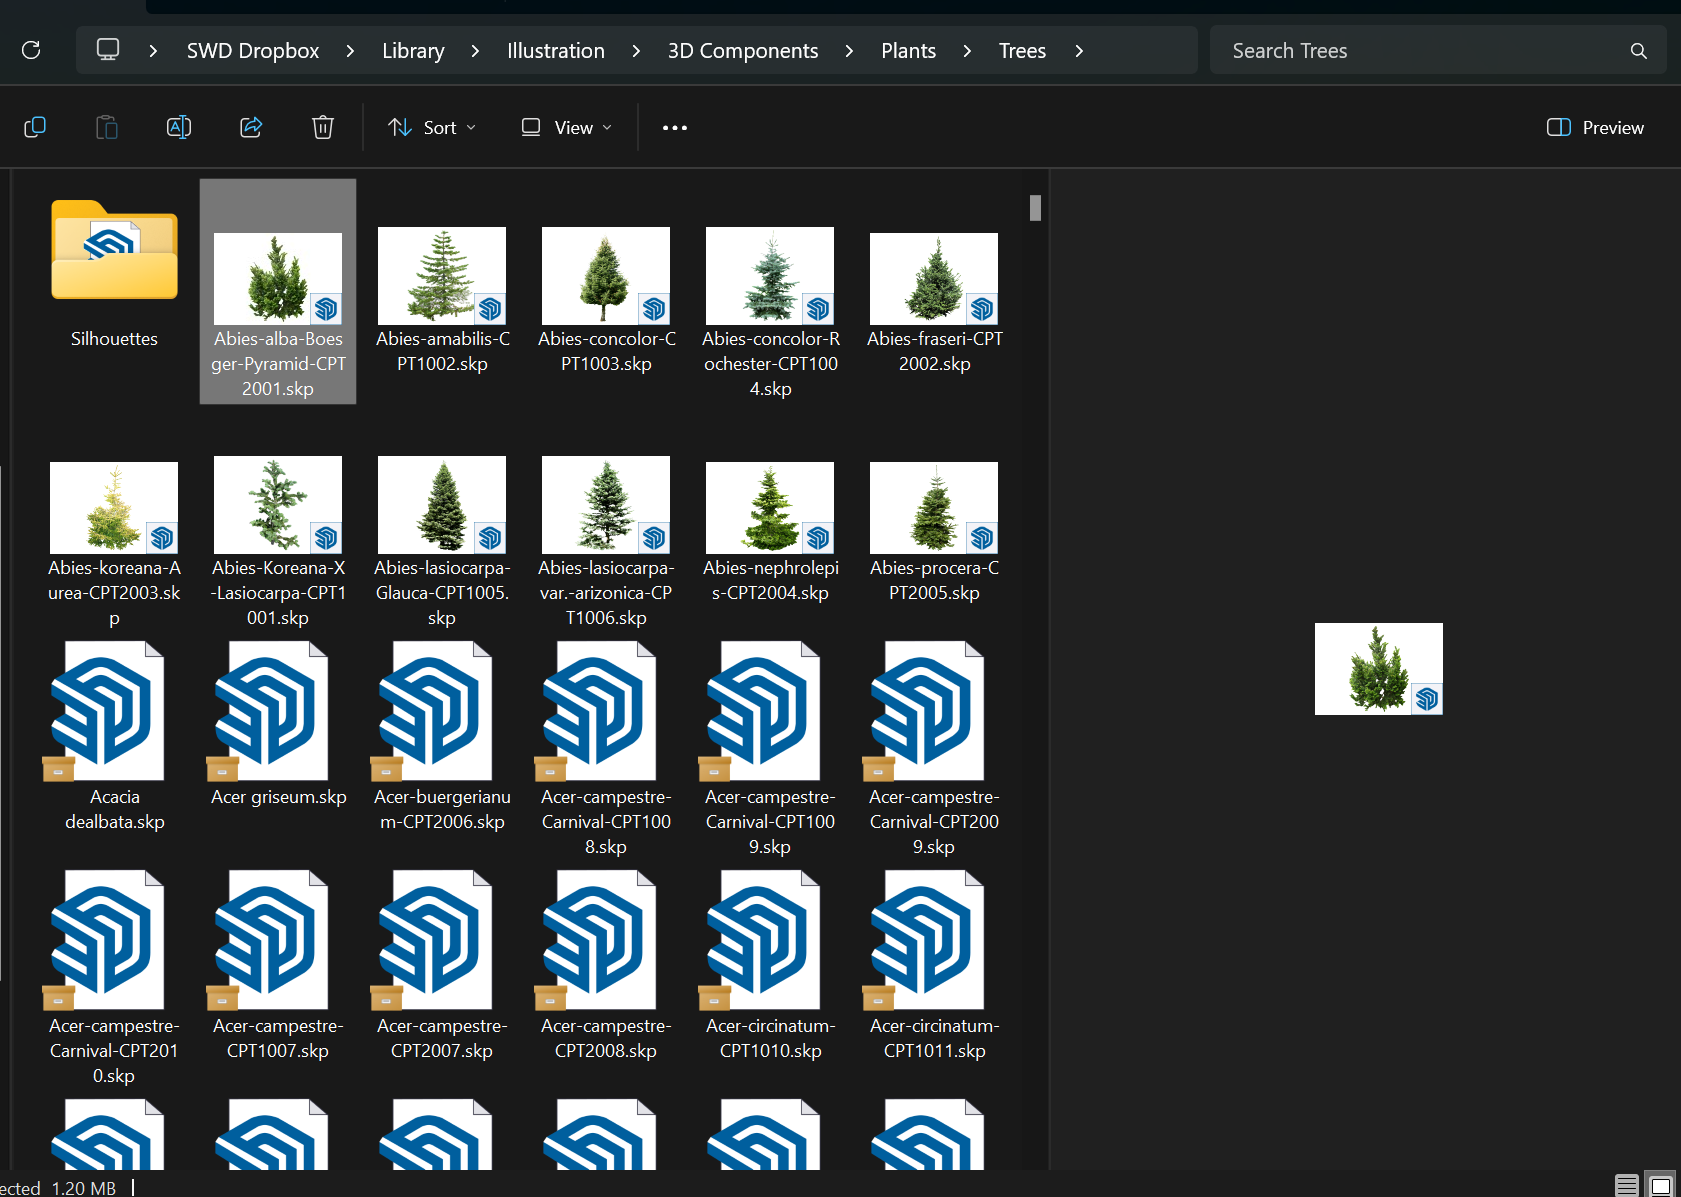Image resolution: width=1681 pixels, height=1197 pixels.
Task: Click the Copy icon in the toolbar
Action: point(35,127)
